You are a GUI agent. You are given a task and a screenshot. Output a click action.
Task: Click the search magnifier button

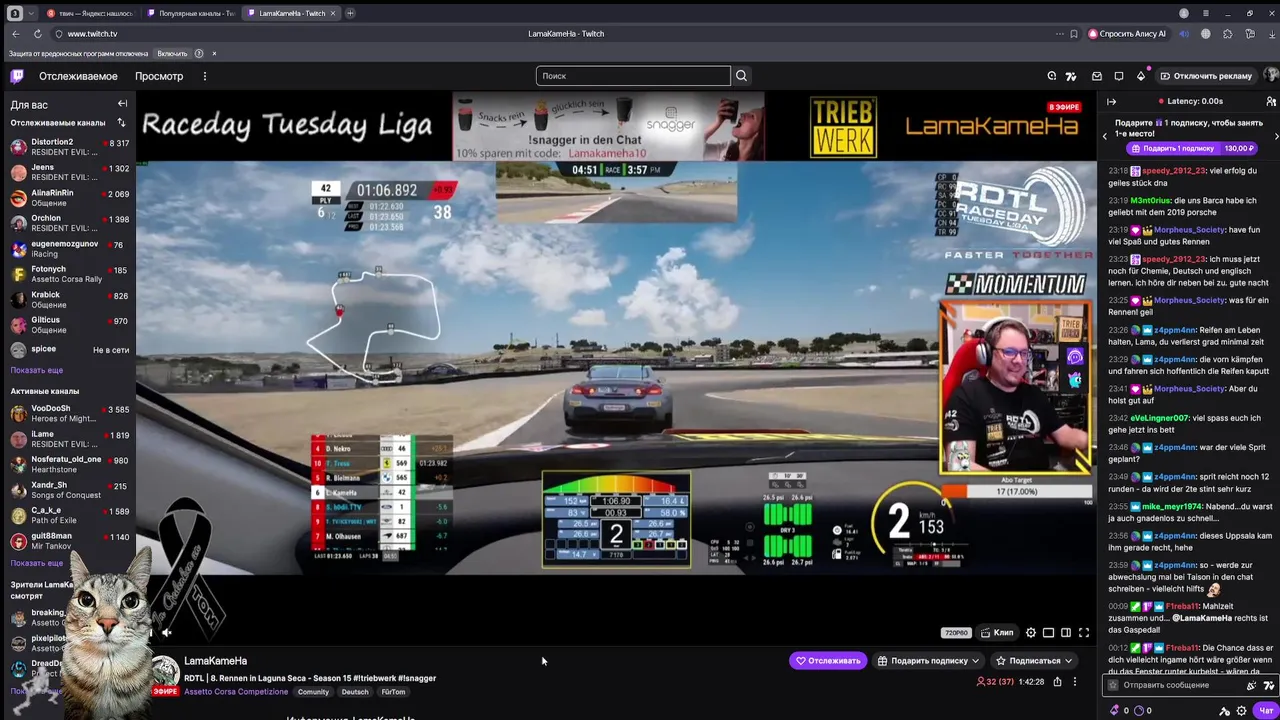click(741, 76)
